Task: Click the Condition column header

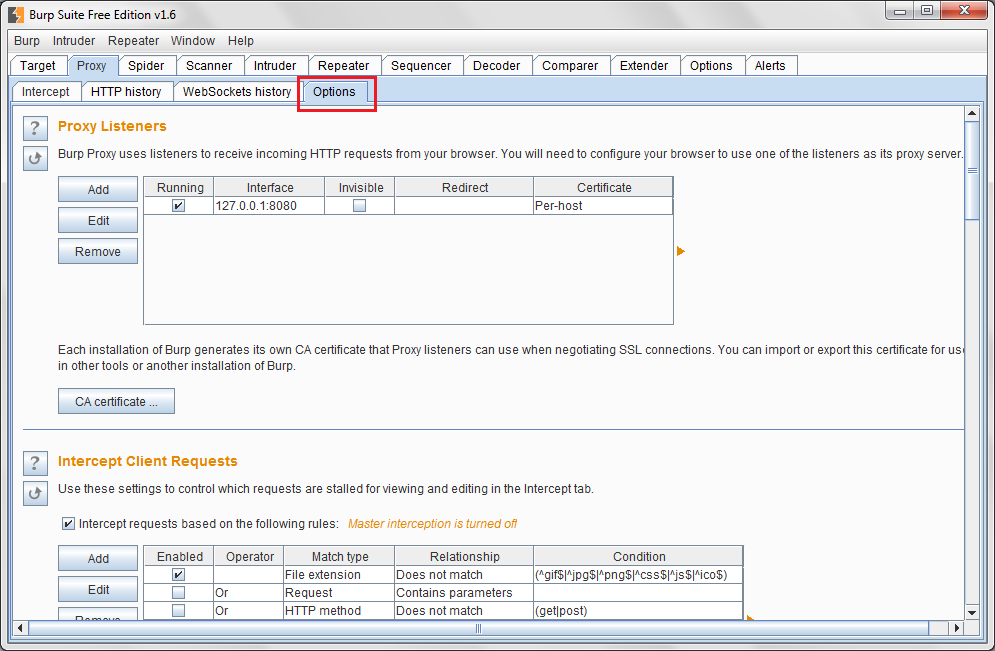Action: (x=638, y=556)
